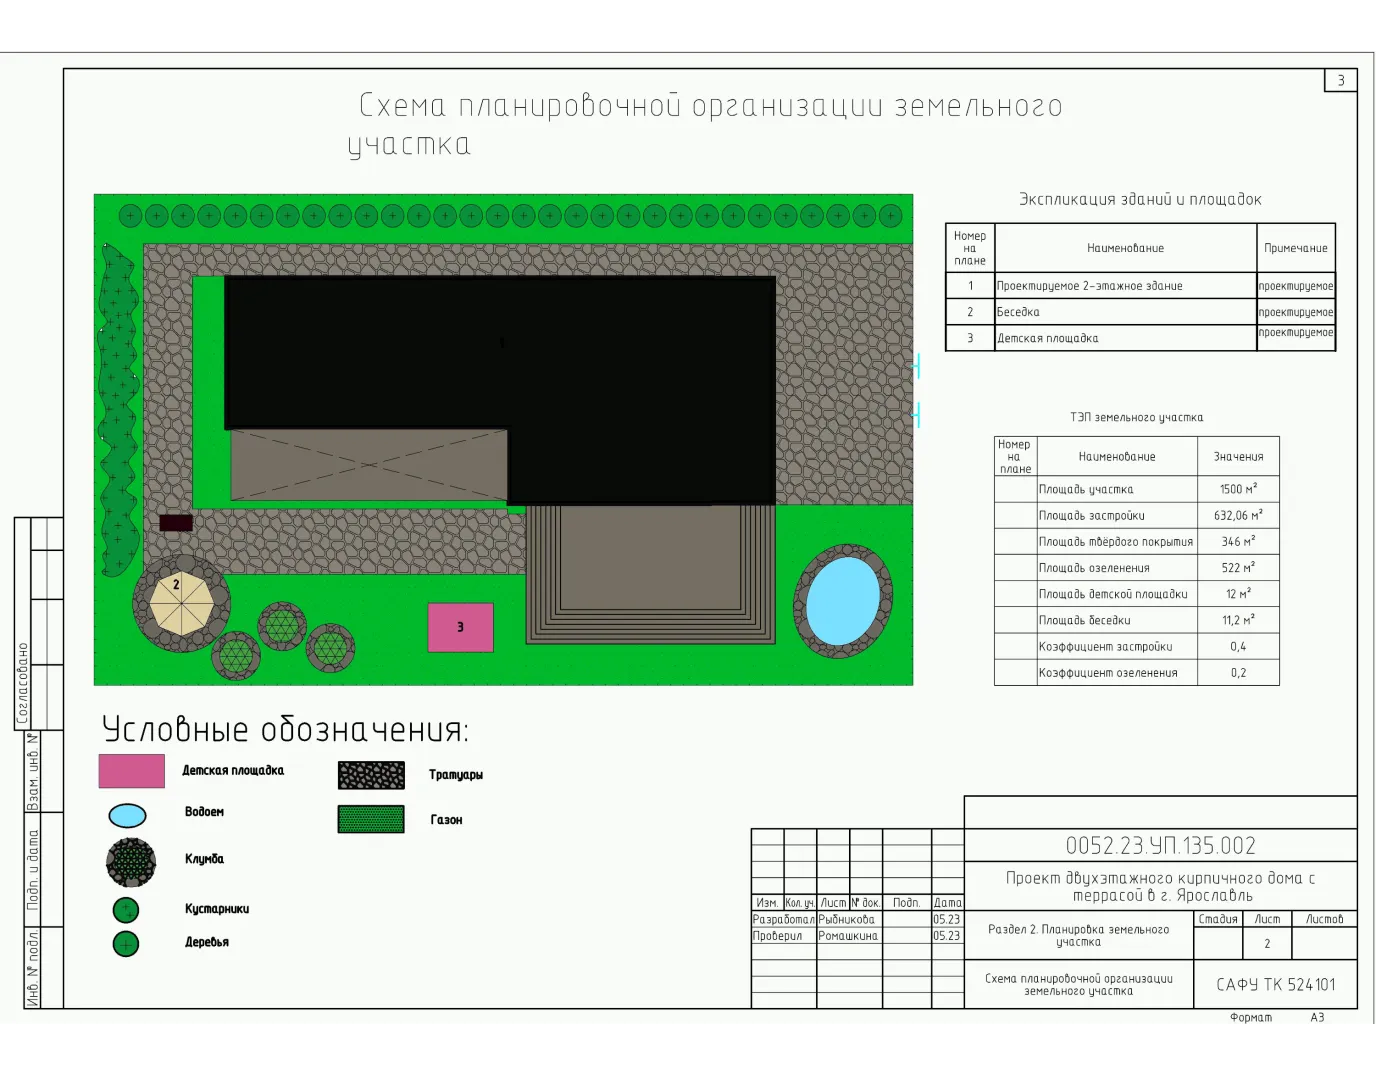The width and height of the screenshot is (1376, 1074).
Task: Click the 'Стадия' cell in the title block
Action: [x=1219, y=919]
